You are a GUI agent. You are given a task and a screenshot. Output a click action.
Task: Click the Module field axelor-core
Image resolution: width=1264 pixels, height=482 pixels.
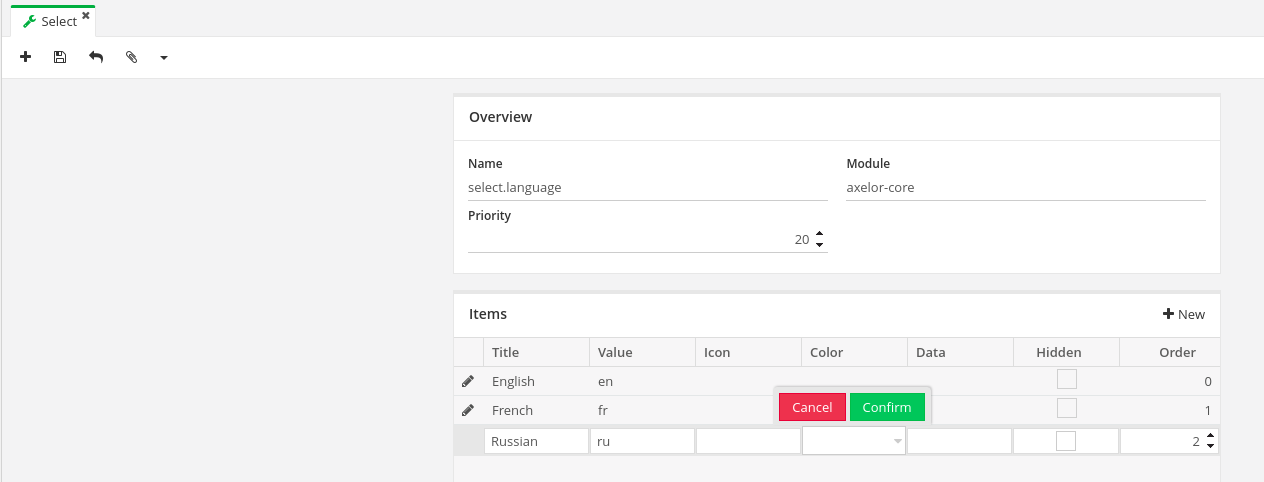click(x=1026, y=187)
